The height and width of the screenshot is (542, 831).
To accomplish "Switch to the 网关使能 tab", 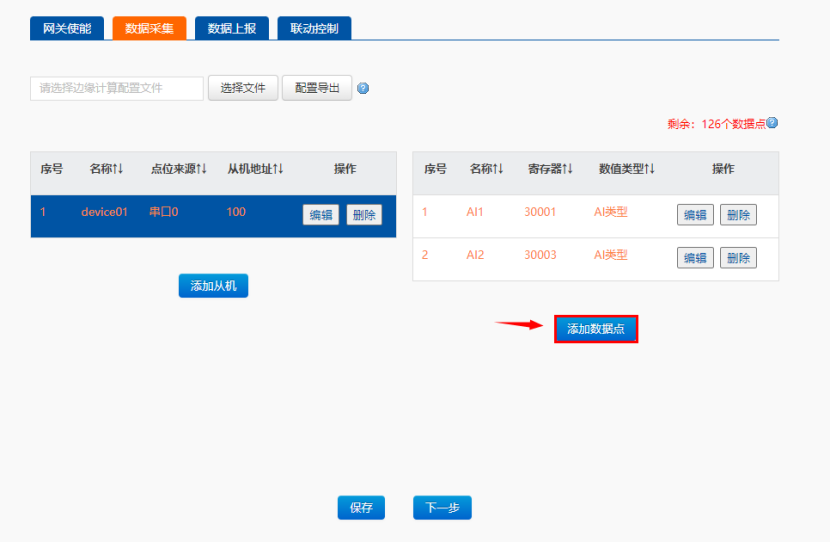I will tap(67, 29).
